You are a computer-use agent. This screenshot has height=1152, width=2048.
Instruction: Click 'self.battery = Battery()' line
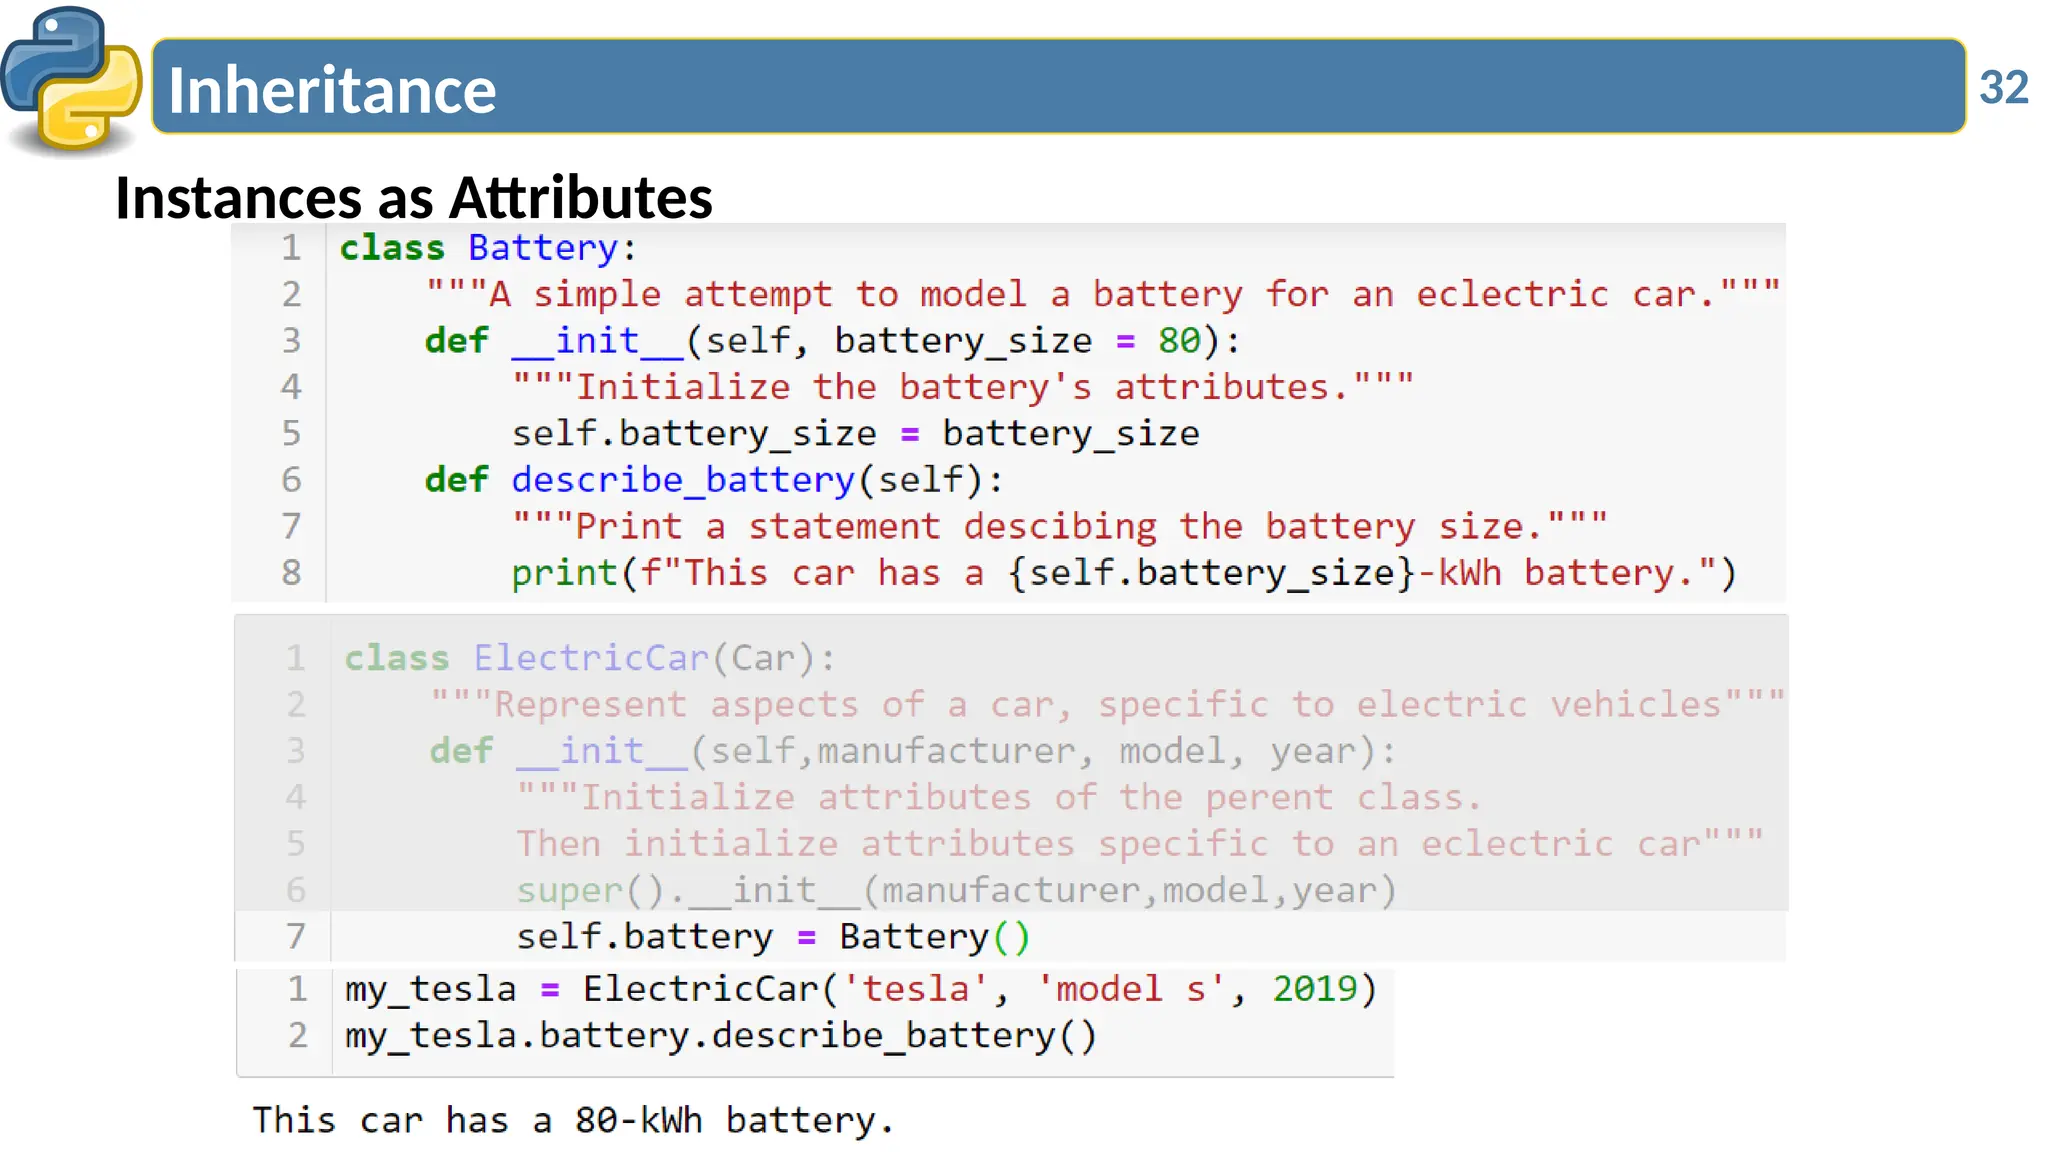(x=773, y=936)
